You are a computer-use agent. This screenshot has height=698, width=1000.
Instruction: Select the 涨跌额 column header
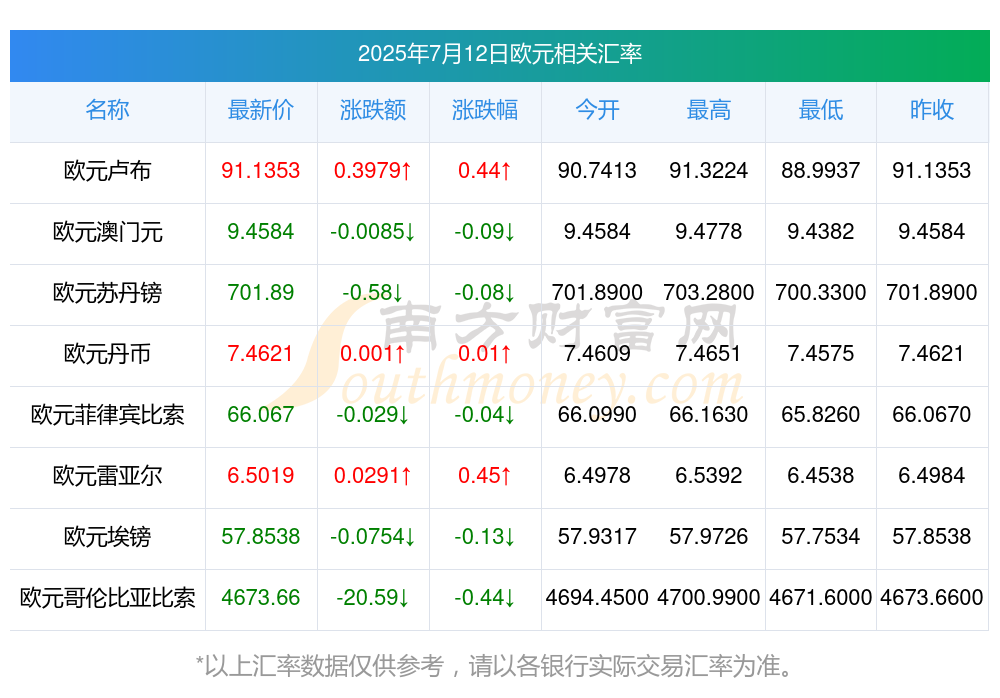(372, 110)
